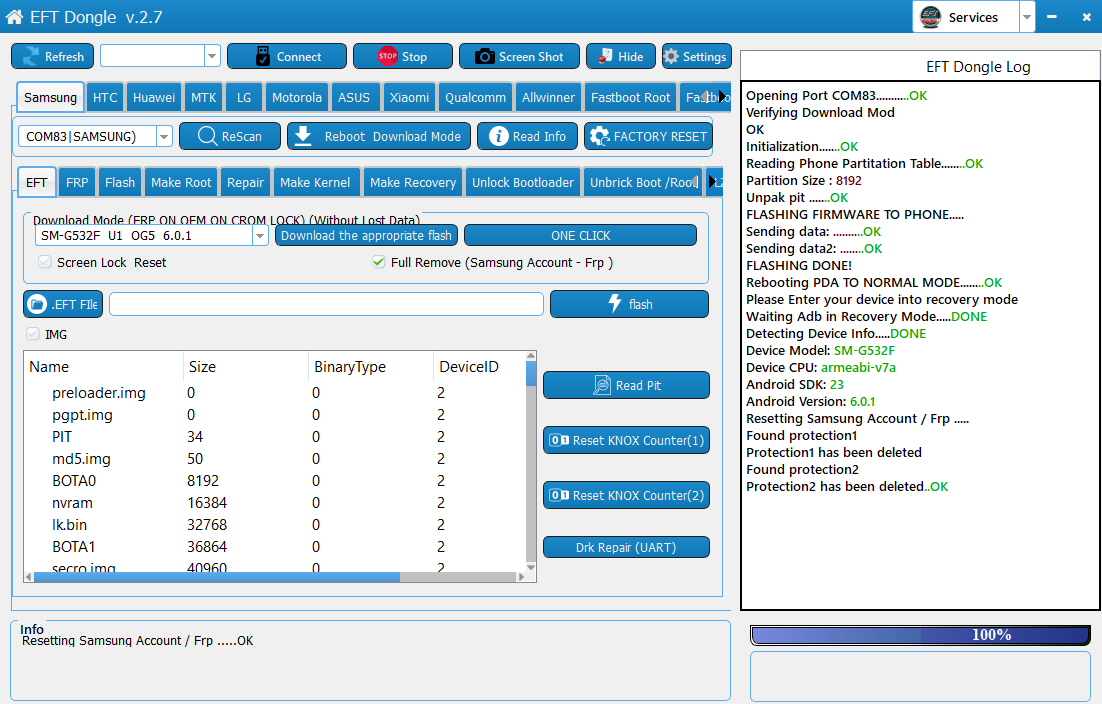
Task: Click the info icon on Read Info
Action: (x=498, y=136)
